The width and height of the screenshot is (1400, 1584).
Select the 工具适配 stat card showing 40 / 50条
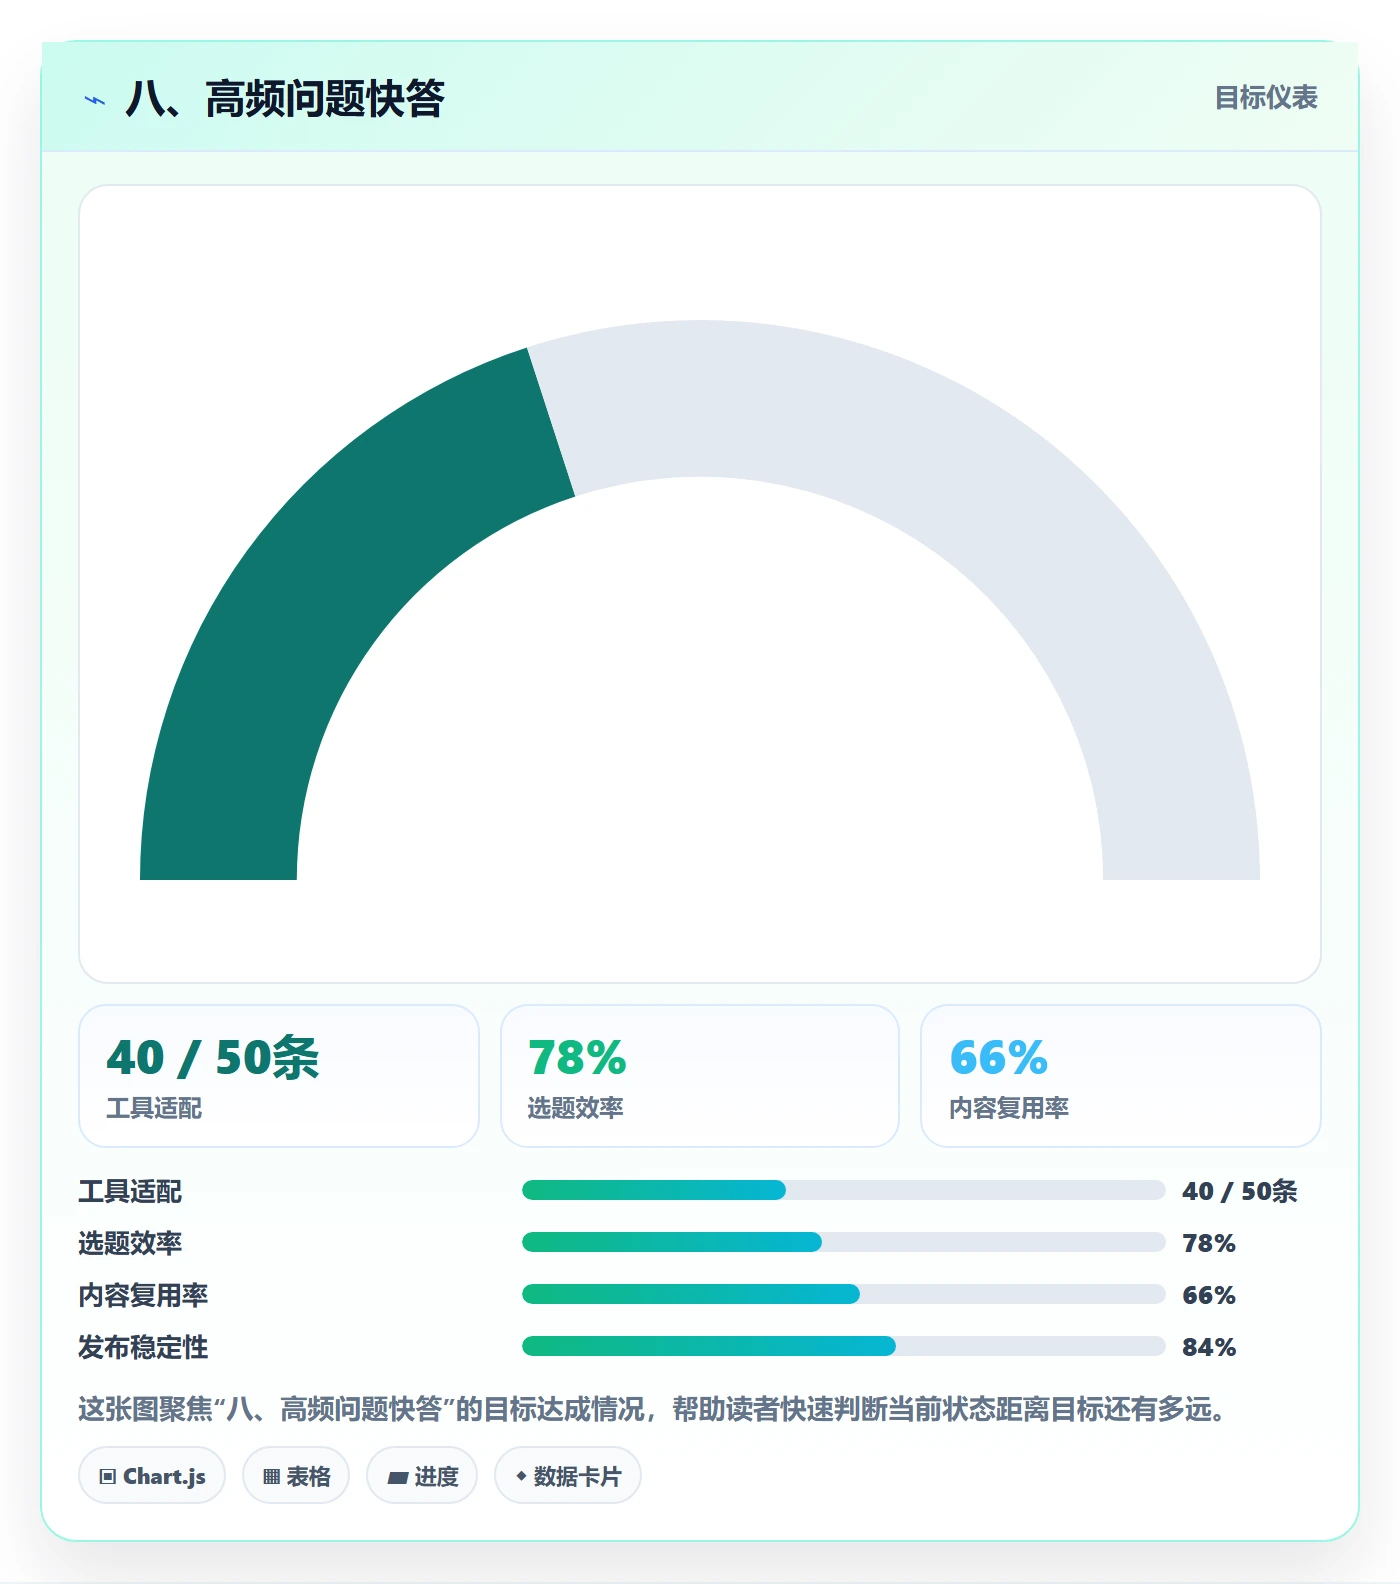[279, 1076]
